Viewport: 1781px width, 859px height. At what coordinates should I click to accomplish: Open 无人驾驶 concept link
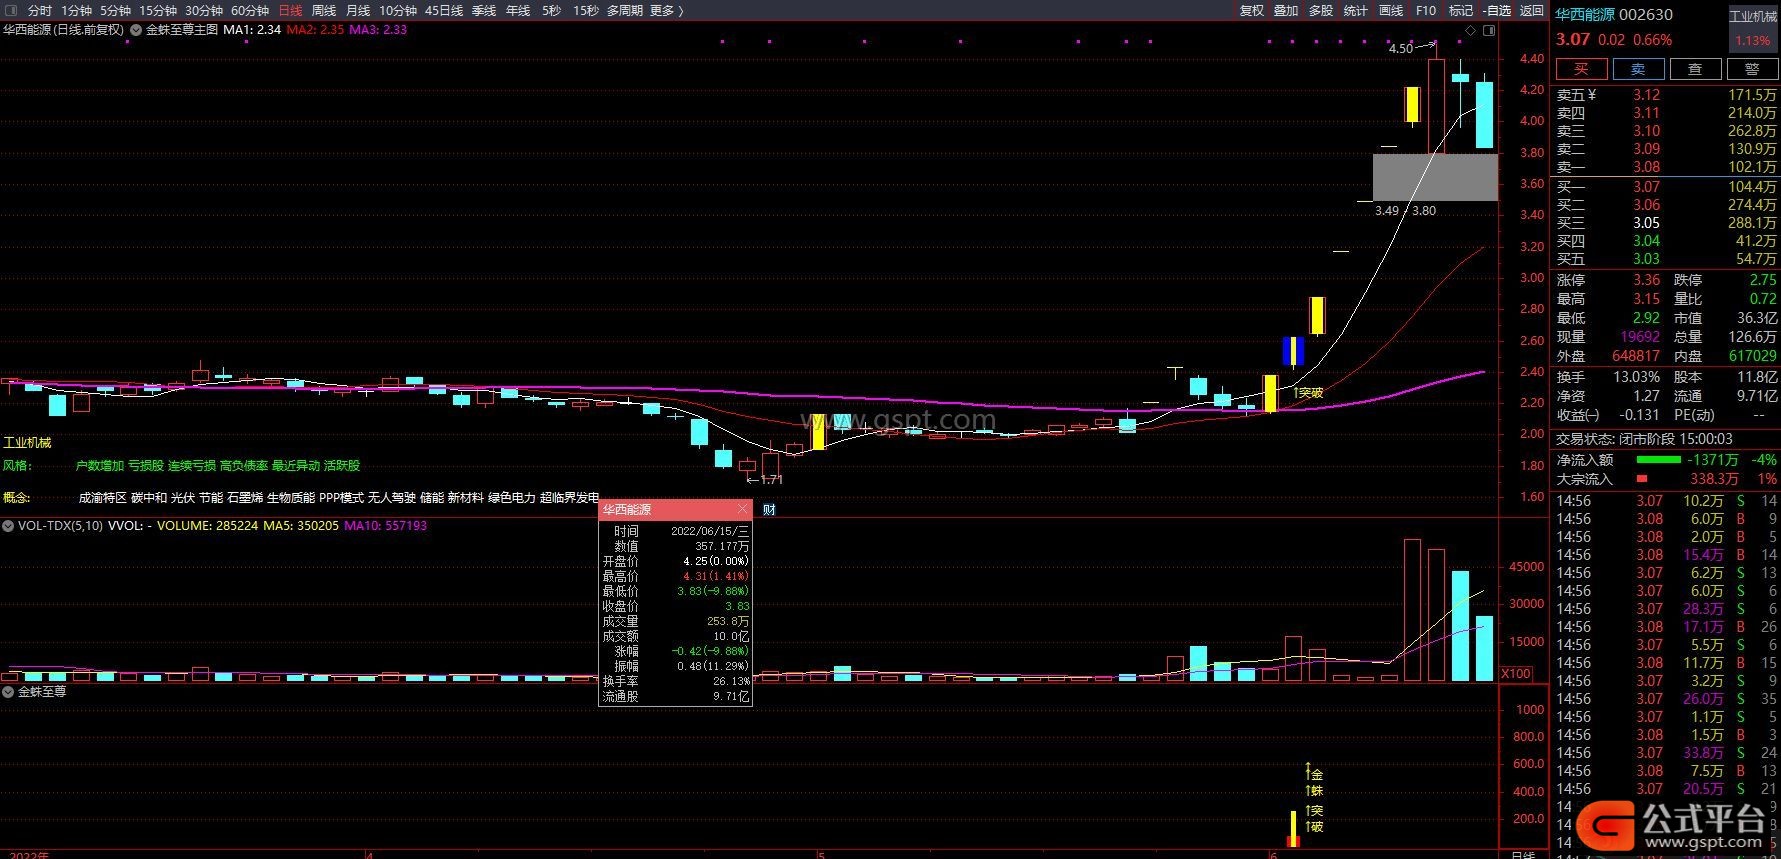click(391, 497)
